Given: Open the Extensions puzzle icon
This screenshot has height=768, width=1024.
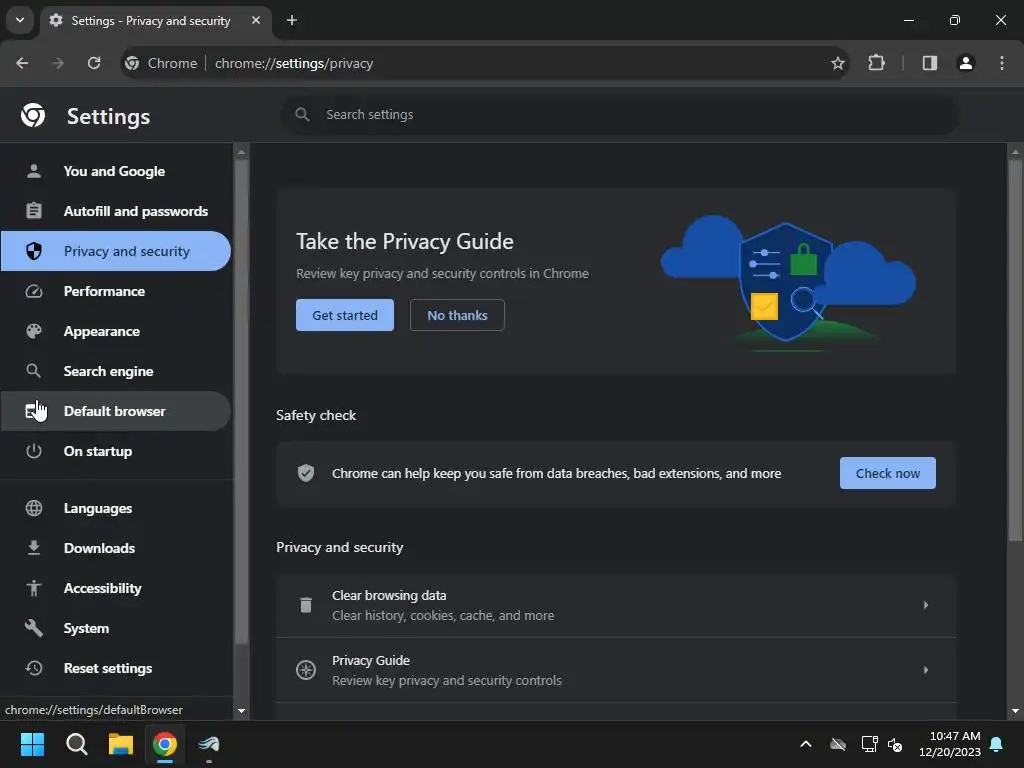Looking at the screenshot, I should [x=876, y=63].
